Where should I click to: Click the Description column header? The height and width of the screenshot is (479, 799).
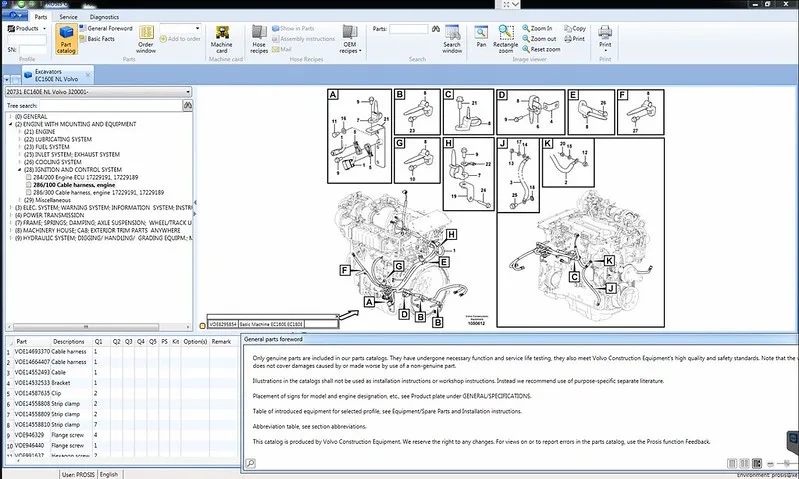click(x=68, y=341)
